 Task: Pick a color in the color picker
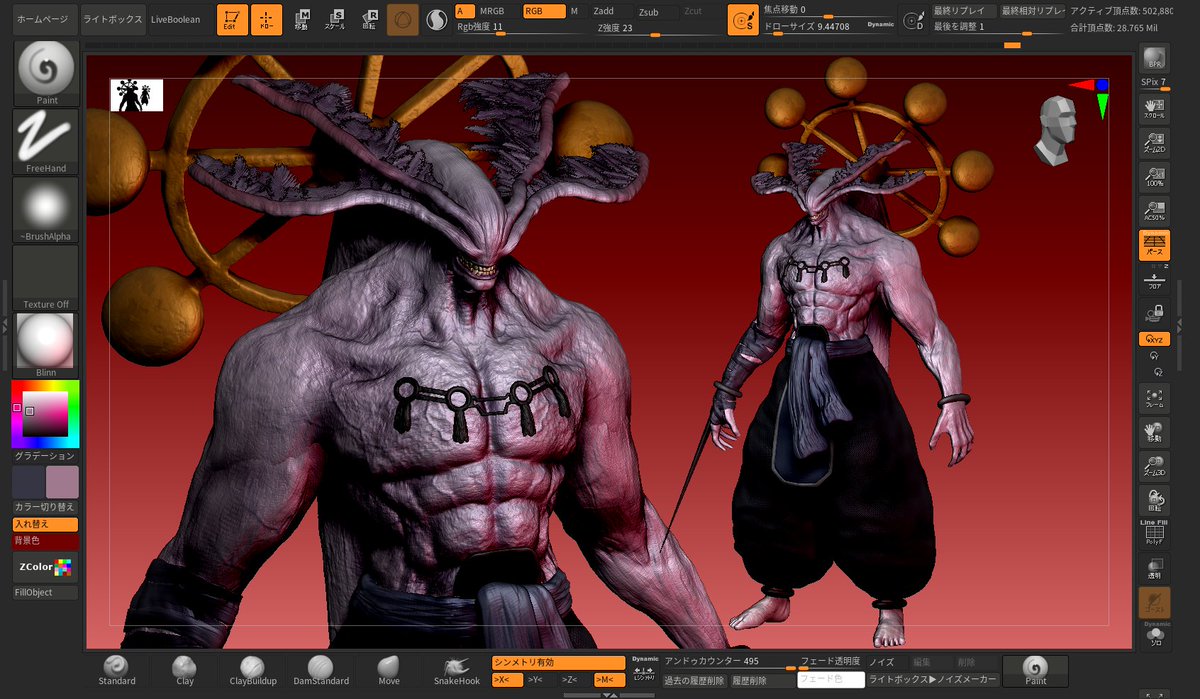pyautogui.click(x=44, y=414)
